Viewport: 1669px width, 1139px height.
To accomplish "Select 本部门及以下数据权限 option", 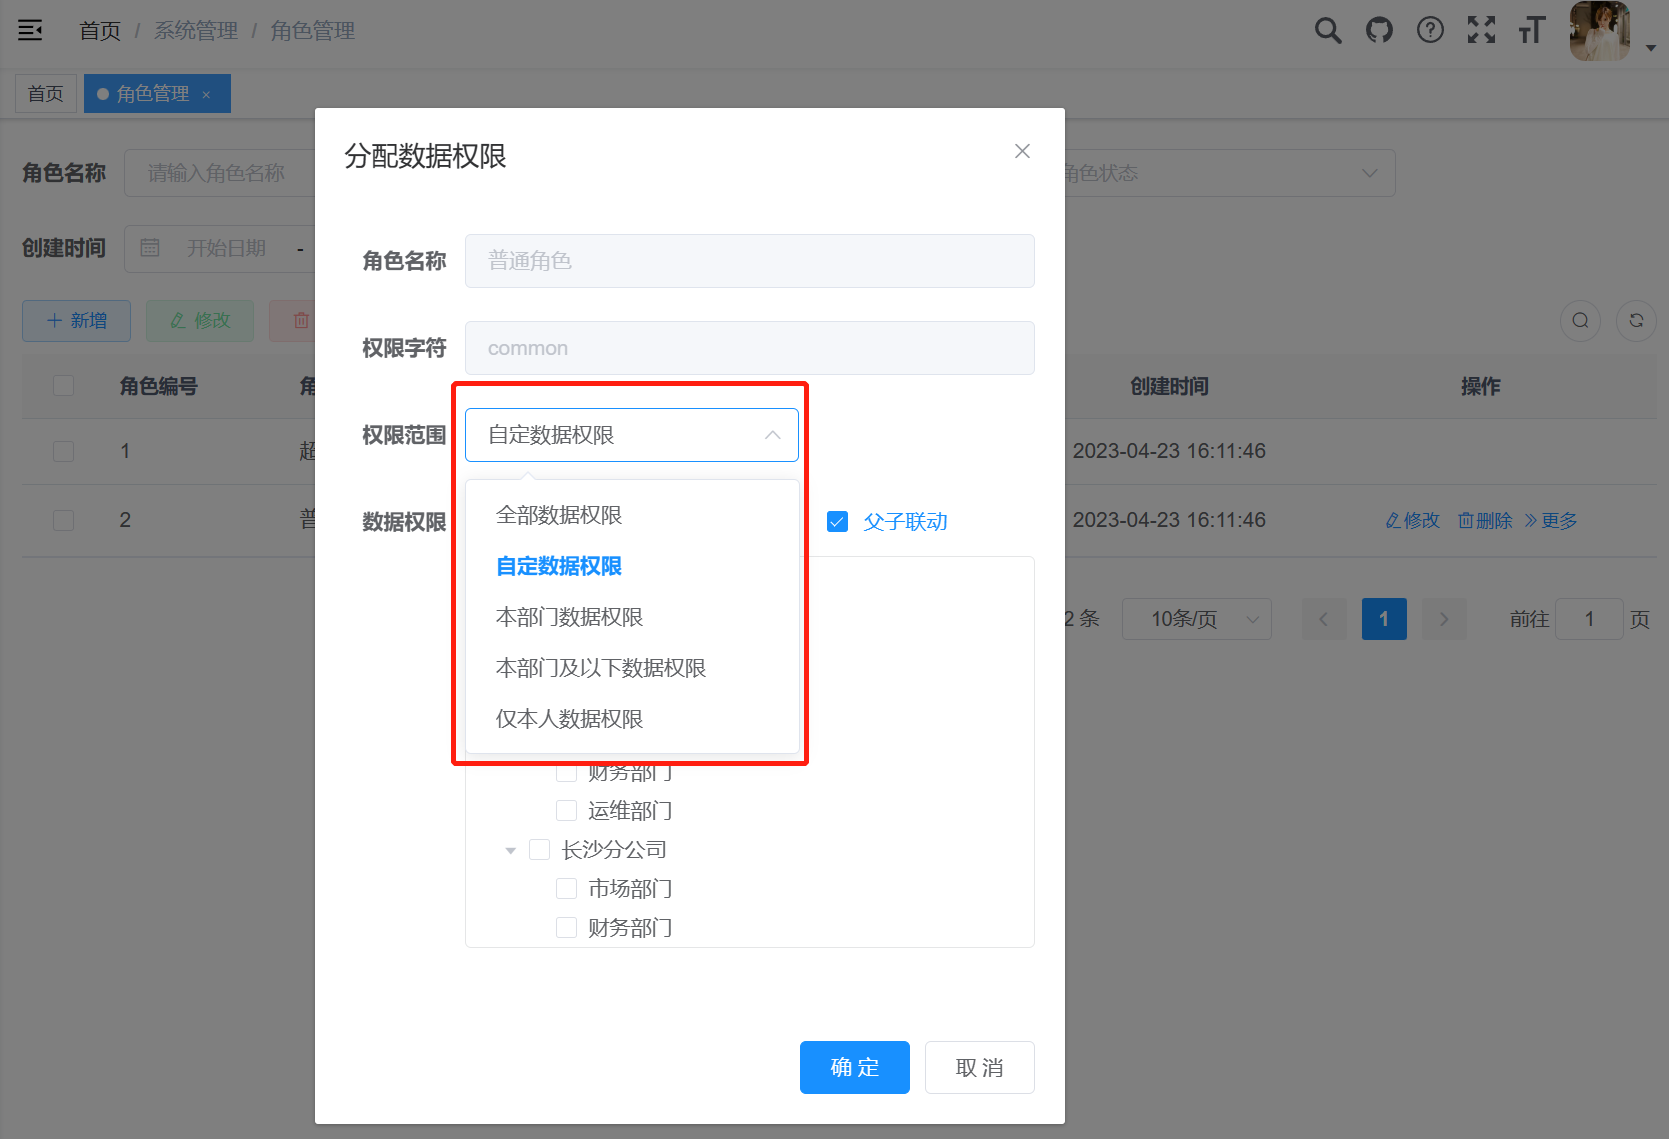I will (632, 668).
